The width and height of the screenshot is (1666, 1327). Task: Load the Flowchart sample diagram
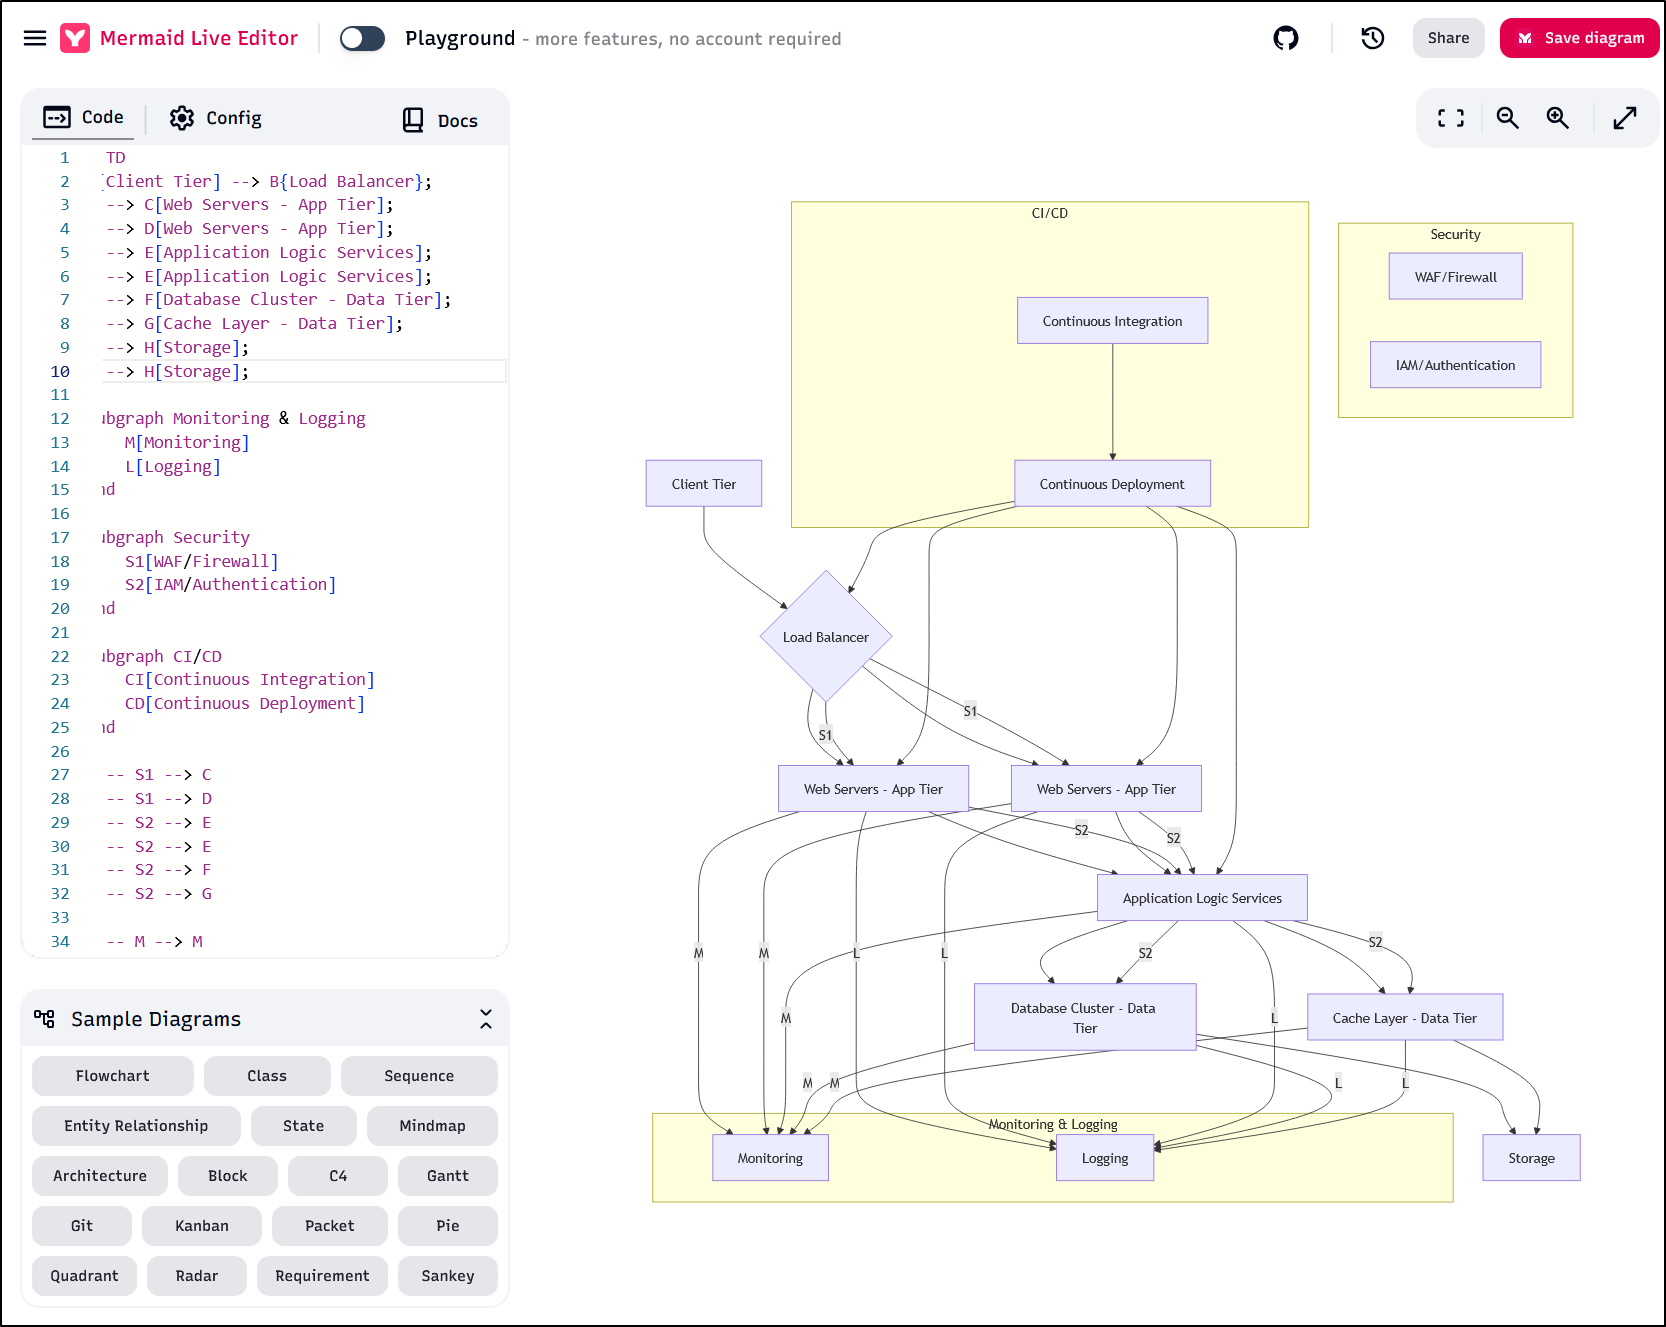click(112, 1076)
